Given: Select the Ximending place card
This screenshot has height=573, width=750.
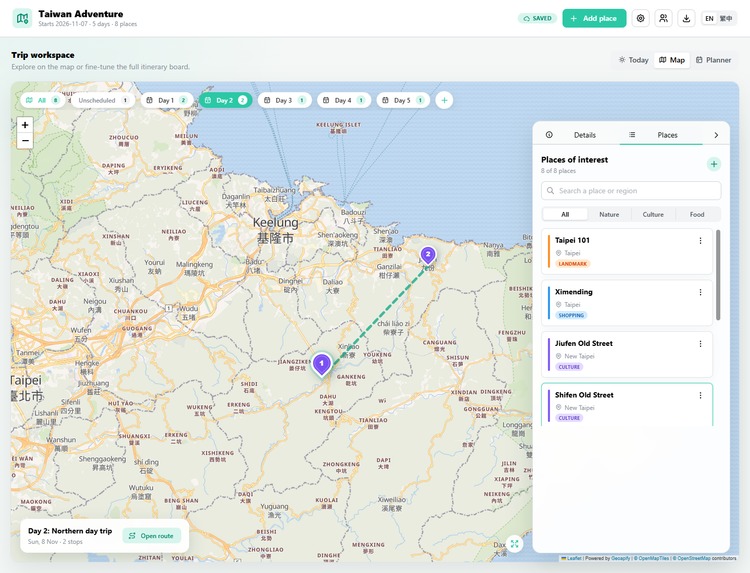Looking at the screenshot, I should point(627,303).
